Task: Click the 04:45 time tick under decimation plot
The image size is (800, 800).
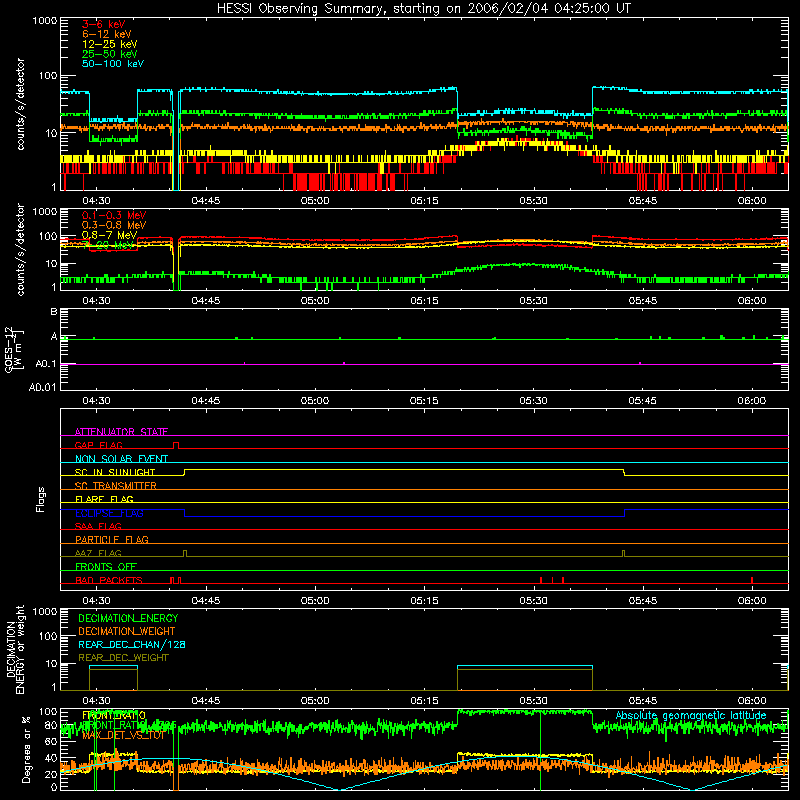Action: [x=206, y=701]
